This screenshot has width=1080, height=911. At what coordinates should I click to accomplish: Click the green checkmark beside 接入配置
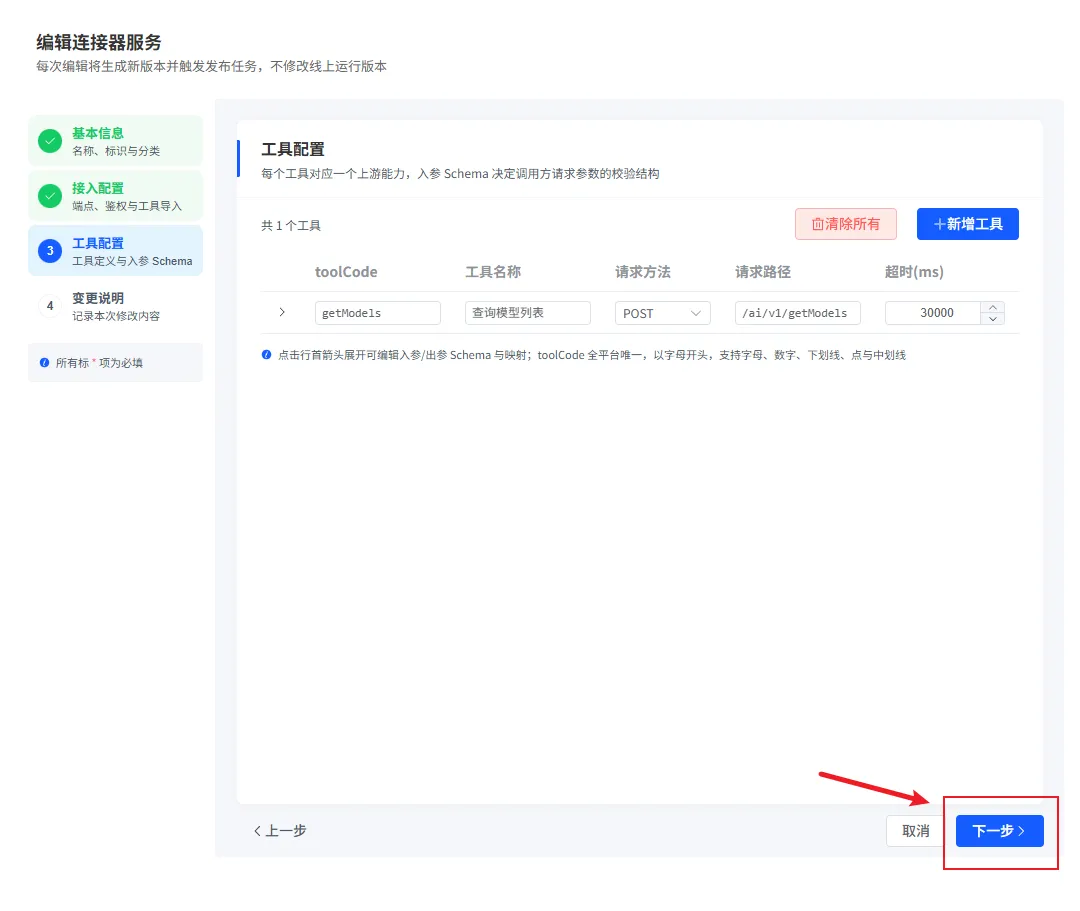(x=50, y=196)
